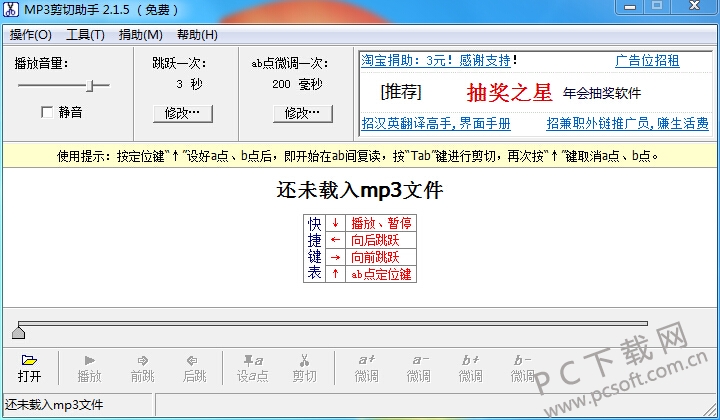Screen dimensions: 720x420
Task: Click the 播放音量 volume slider handle
Action: (90, 85)
